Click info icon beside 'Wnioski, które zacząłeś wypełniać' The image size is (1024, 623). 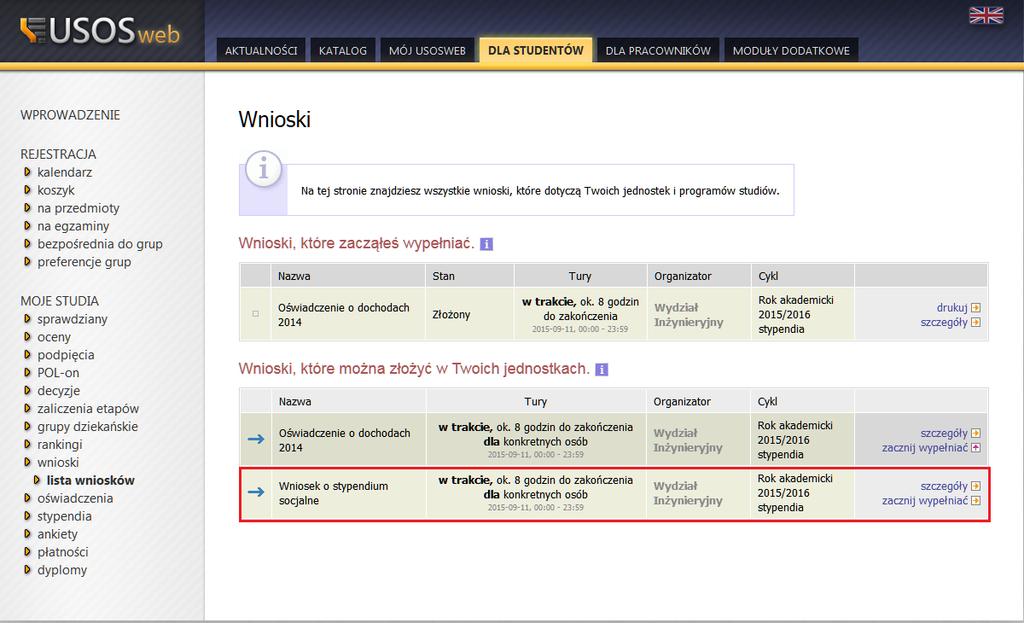point(487,244)
